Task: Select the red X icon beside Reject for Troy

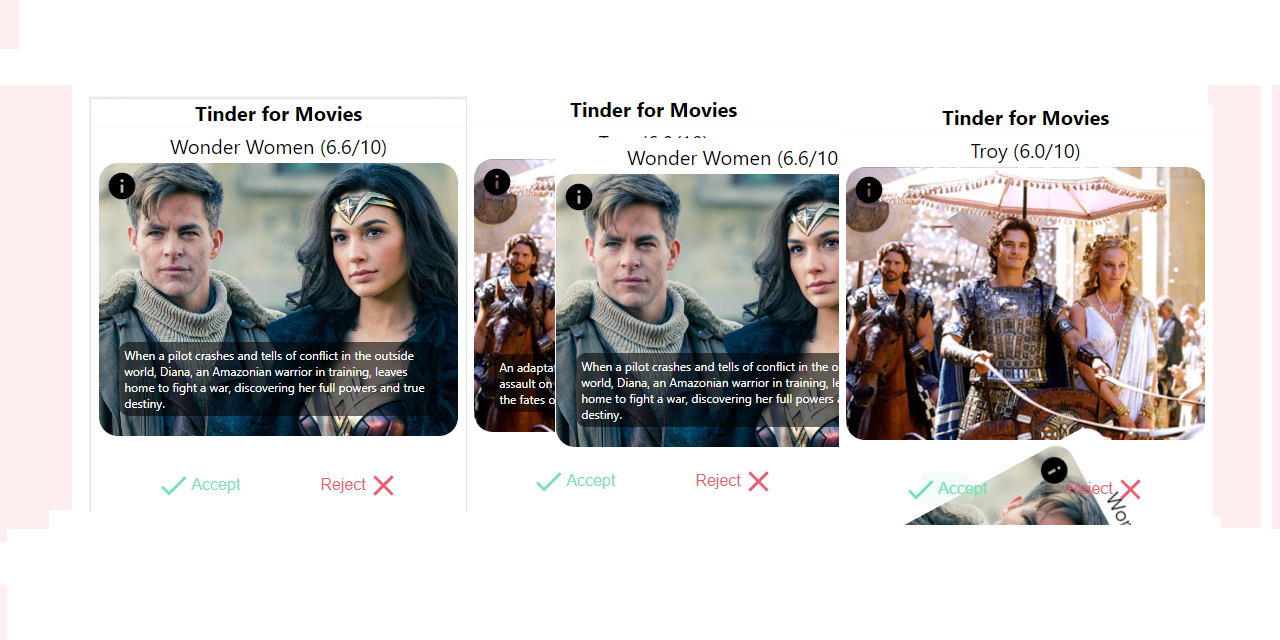Action: click(x=1130, y=488)
